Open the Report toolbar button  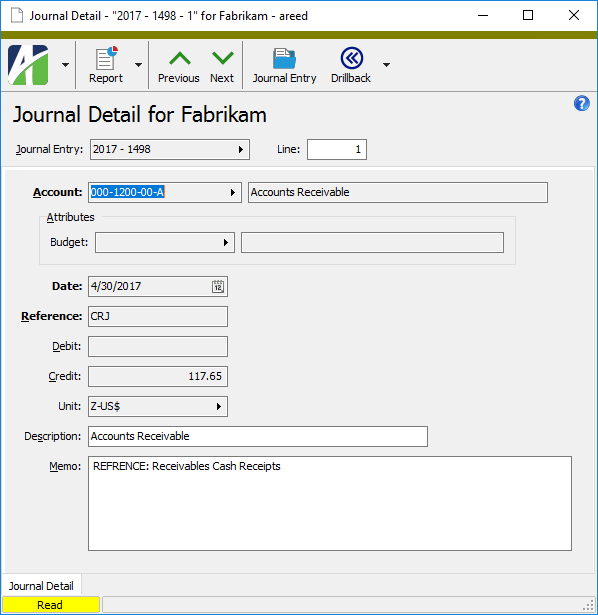coord(105,65)
